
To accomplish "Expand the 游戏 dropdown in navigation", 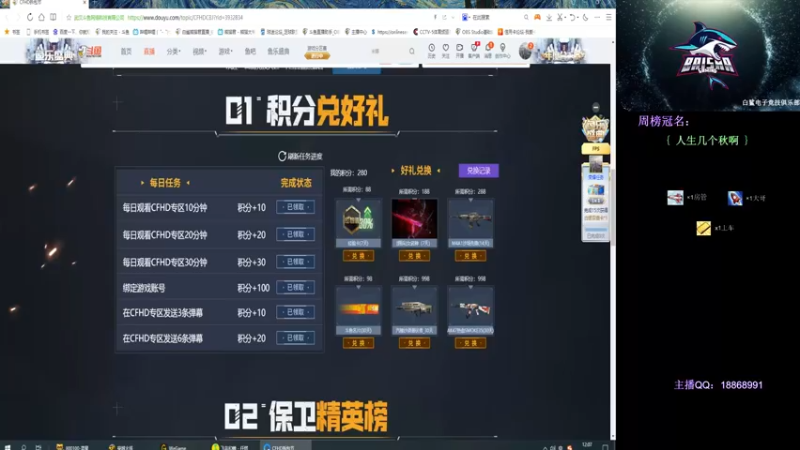I will (226, 52).
